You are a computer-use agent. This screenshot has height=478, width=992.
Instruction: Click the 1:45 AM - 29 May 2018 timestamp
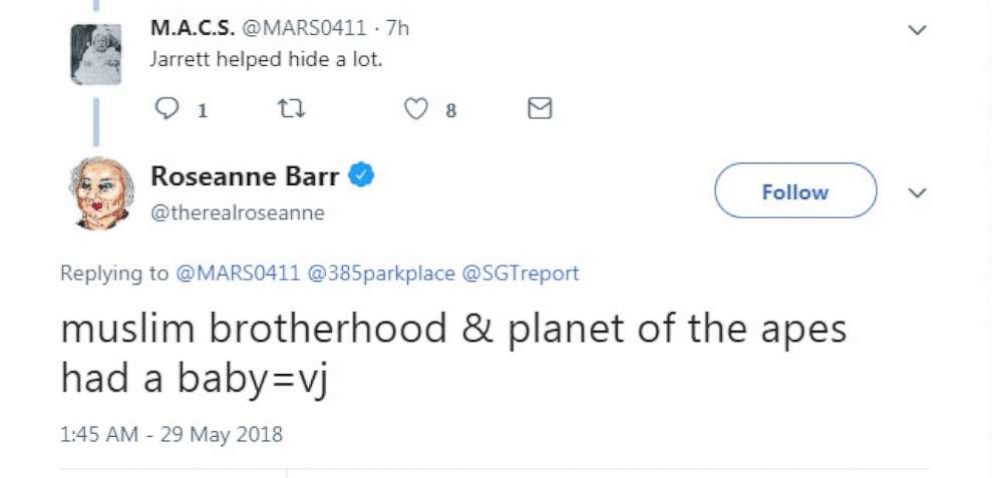click(171, 434)
